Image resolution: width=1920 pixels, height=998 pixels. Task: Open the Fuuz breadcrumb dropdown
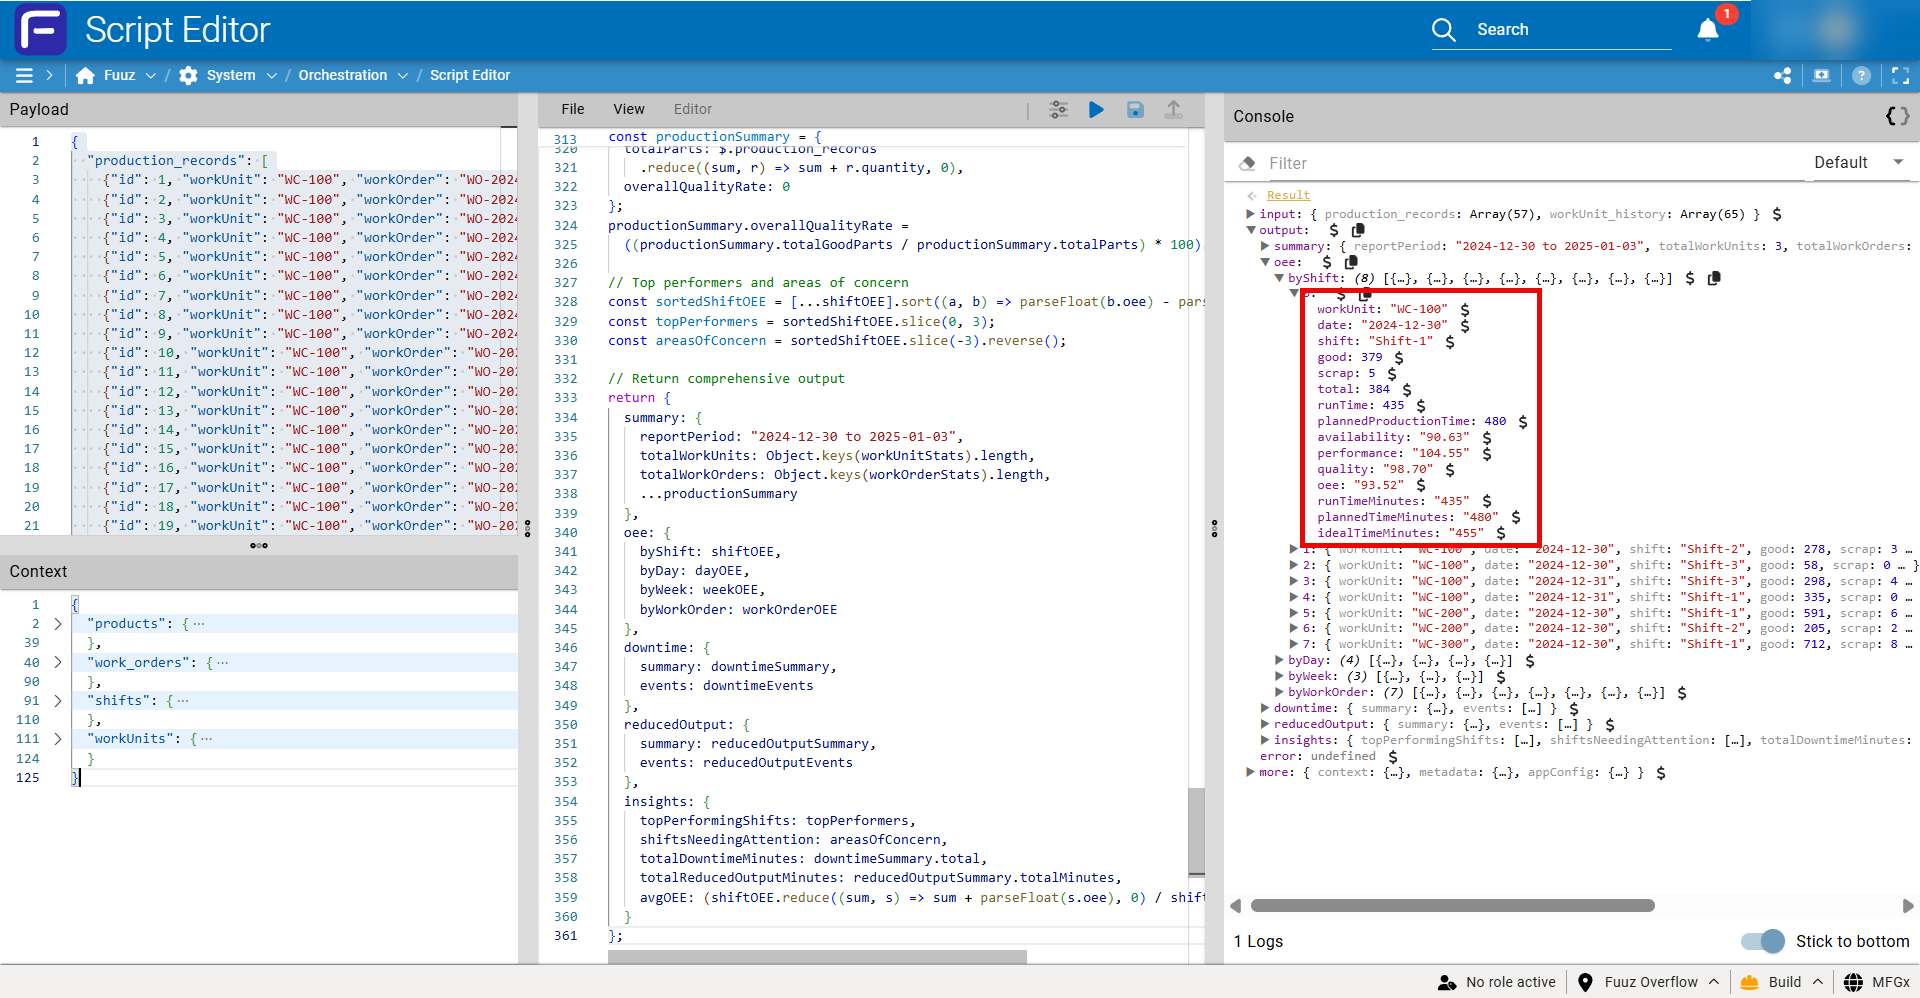point(150,75)
